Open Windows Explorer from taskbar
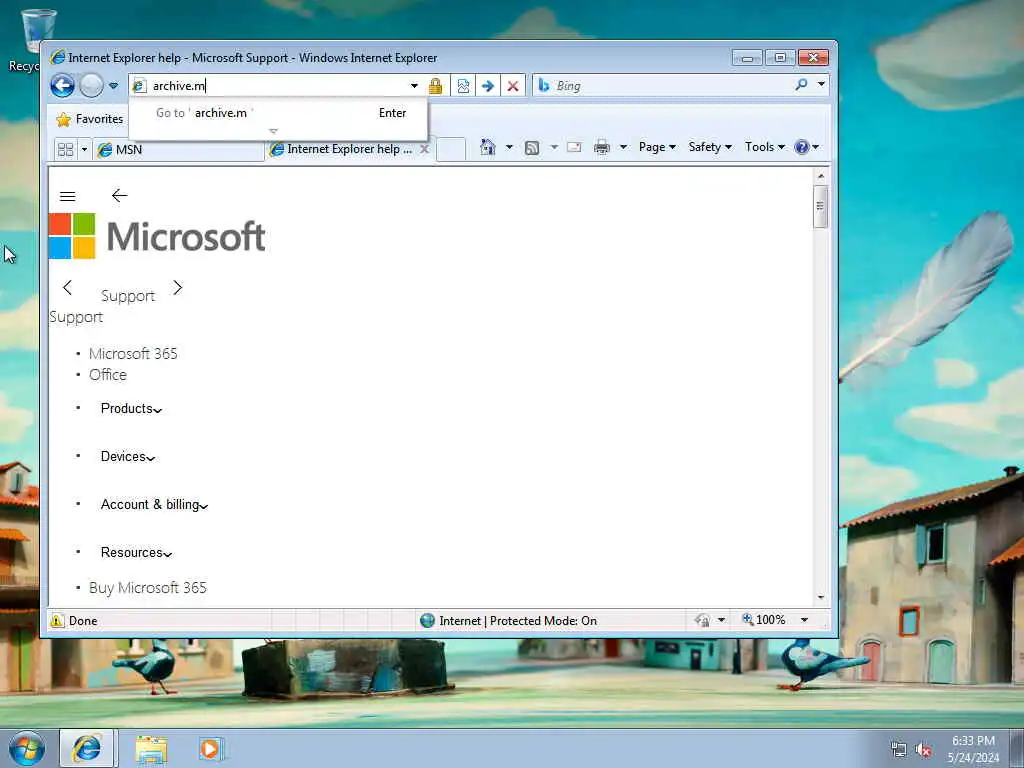Viewport: 1024px width, 768px height. click(152, 749)
